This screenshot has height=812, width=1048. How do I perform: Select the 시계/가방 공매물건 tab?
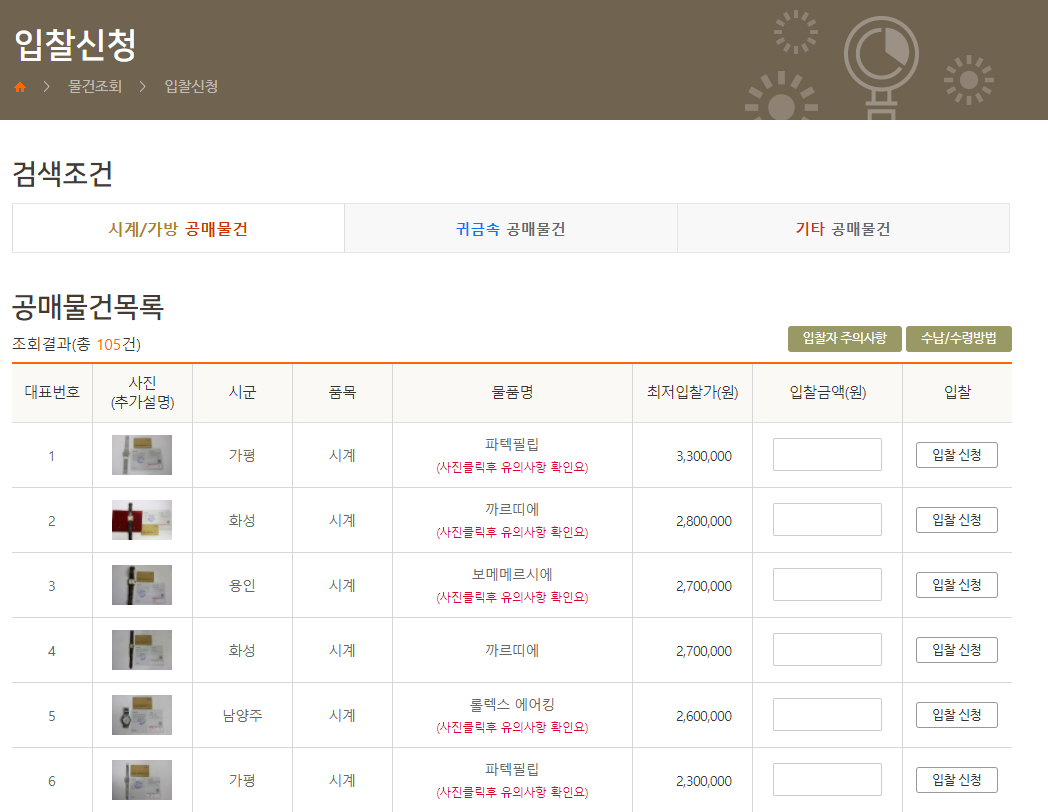click(x=178, y=229)
